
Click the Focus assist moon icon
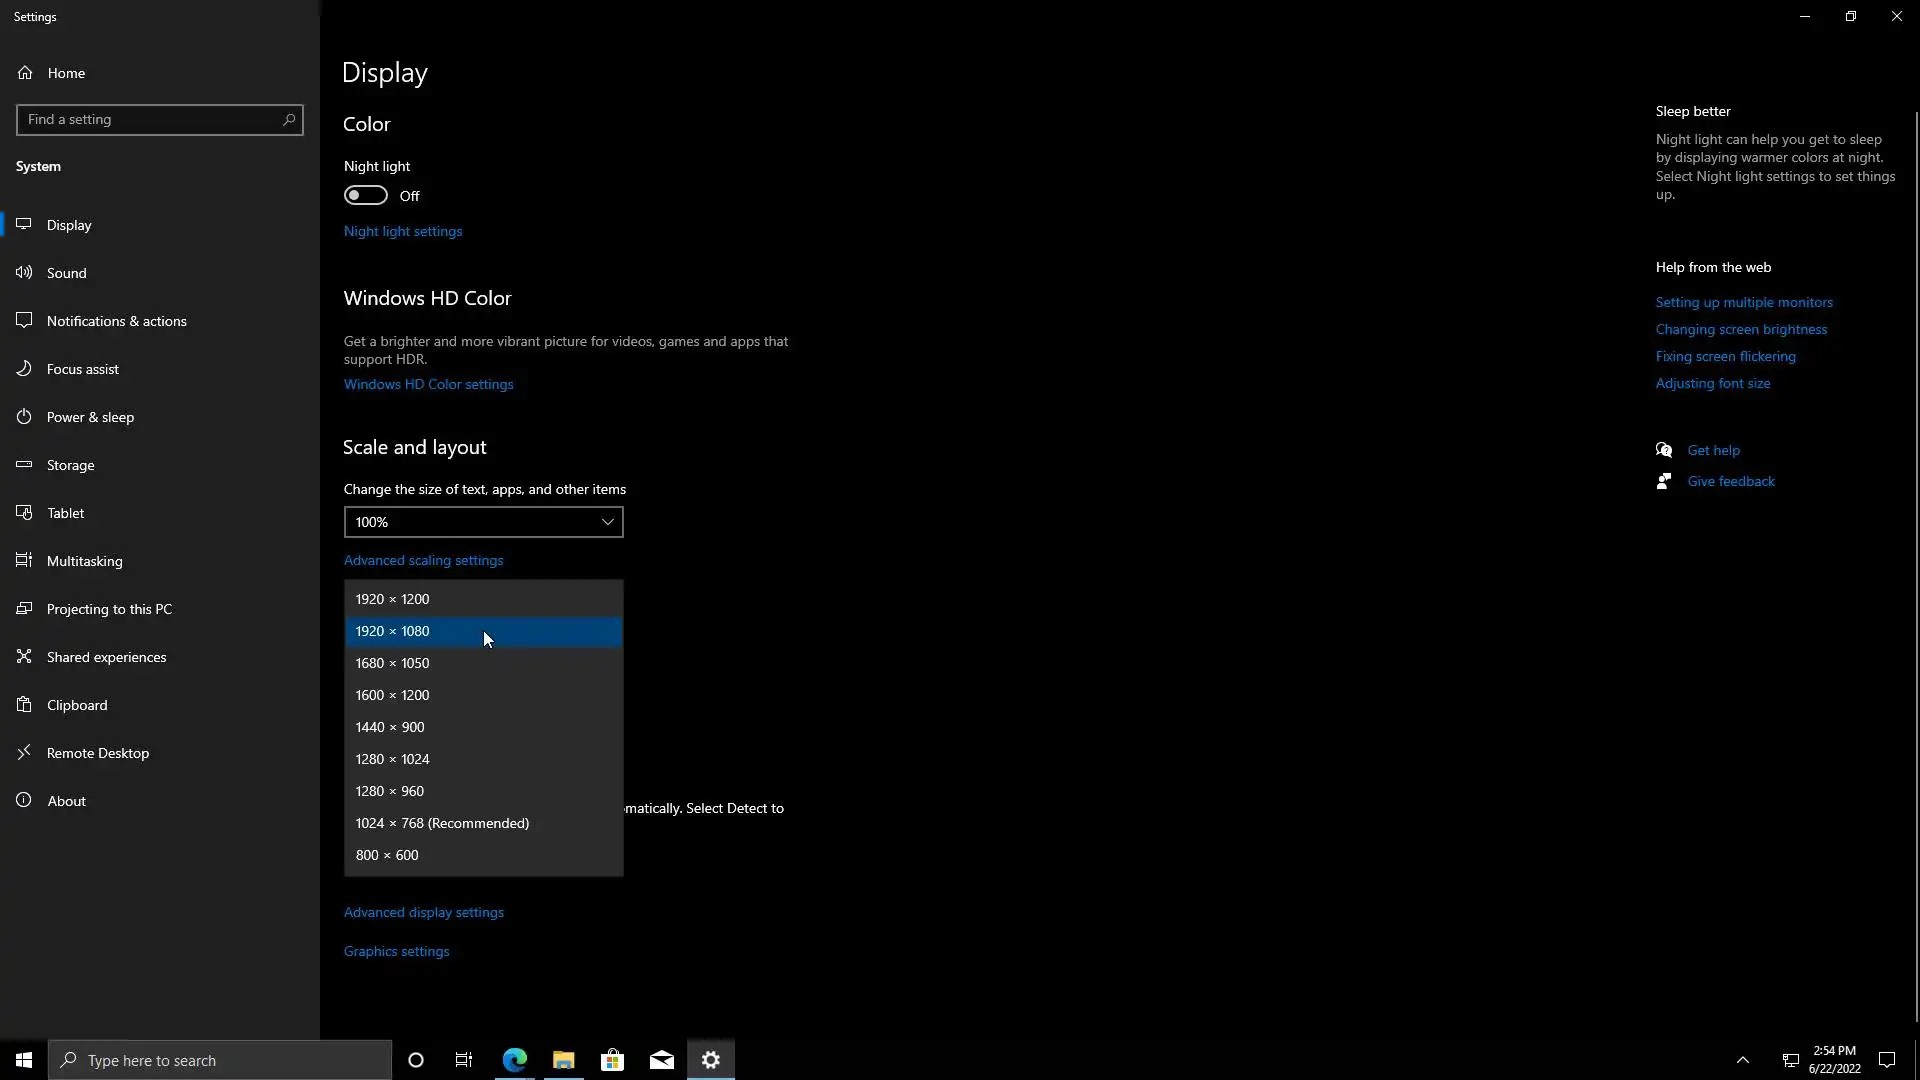tap(24, 369)
